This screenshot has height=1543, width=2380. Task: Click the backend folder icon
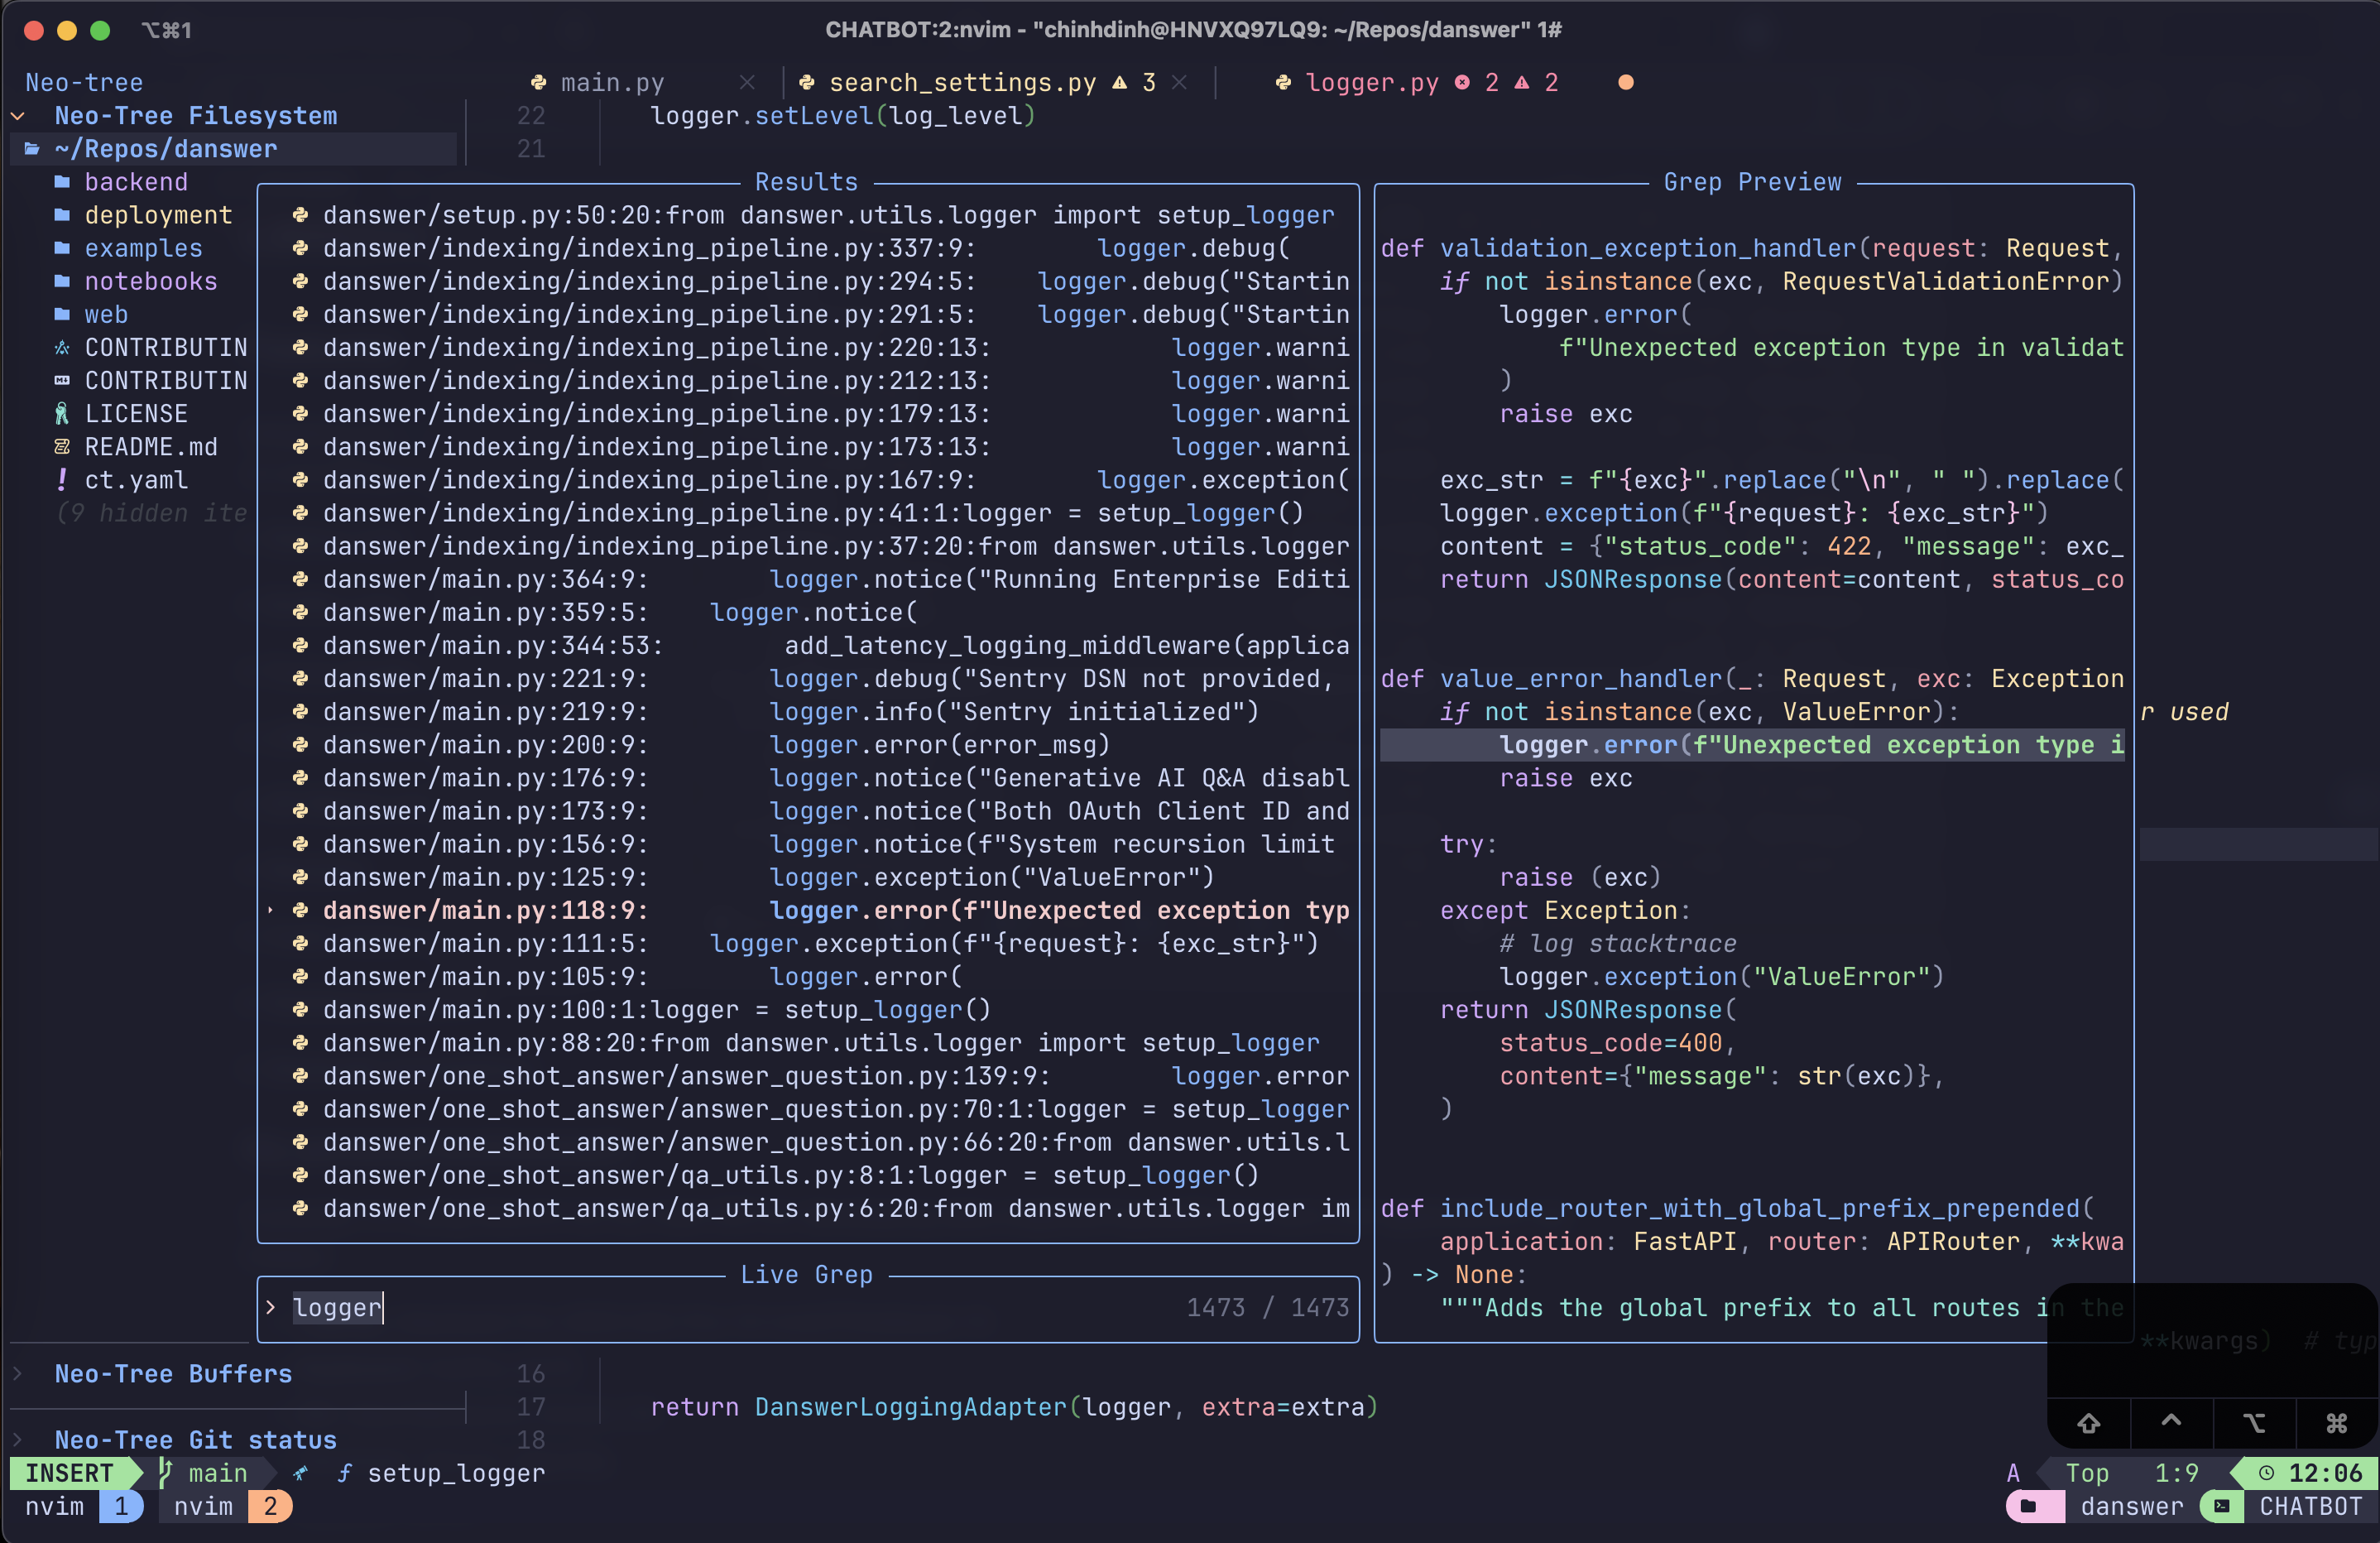coord(62,182)
